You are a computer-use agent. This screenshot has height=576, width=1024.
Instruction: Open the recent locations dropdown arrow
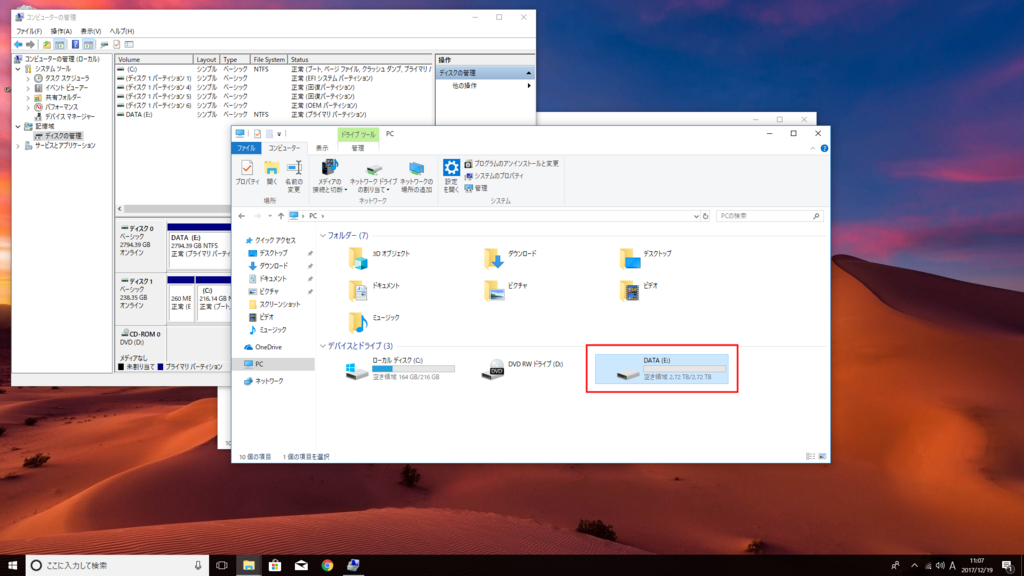[x=270, y=216]
